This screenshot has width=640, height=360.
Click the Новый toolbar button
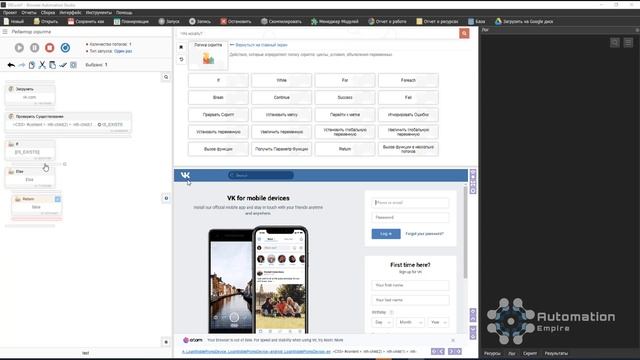tap(13, 21)
